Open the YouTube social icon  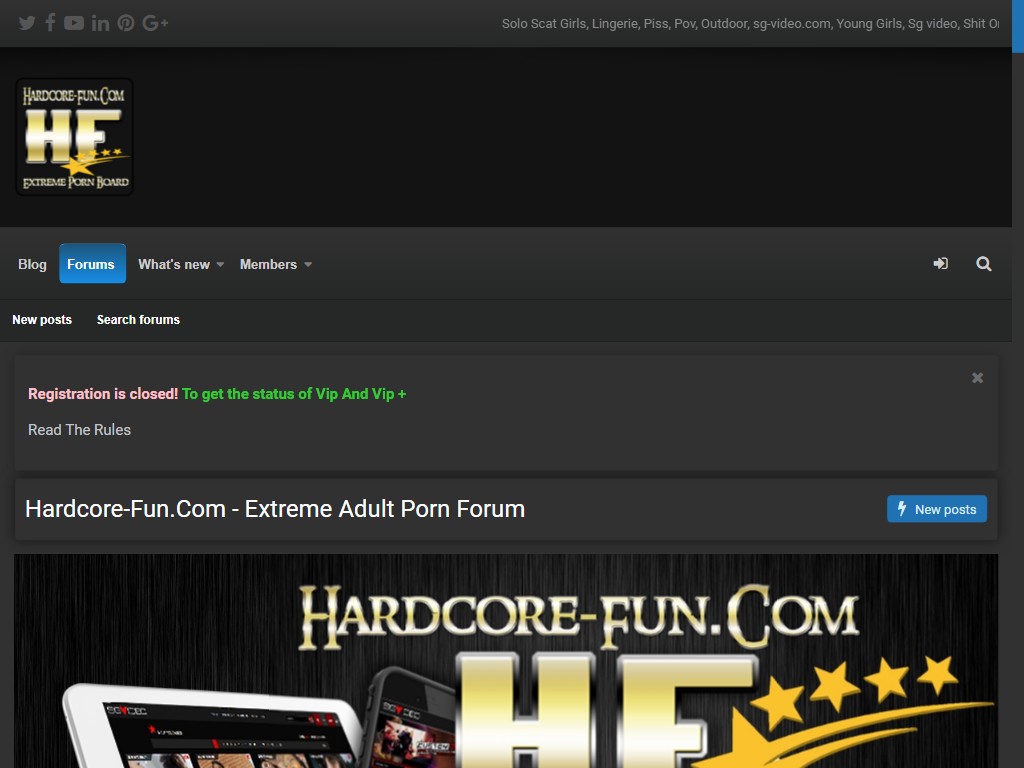[74, 24]
